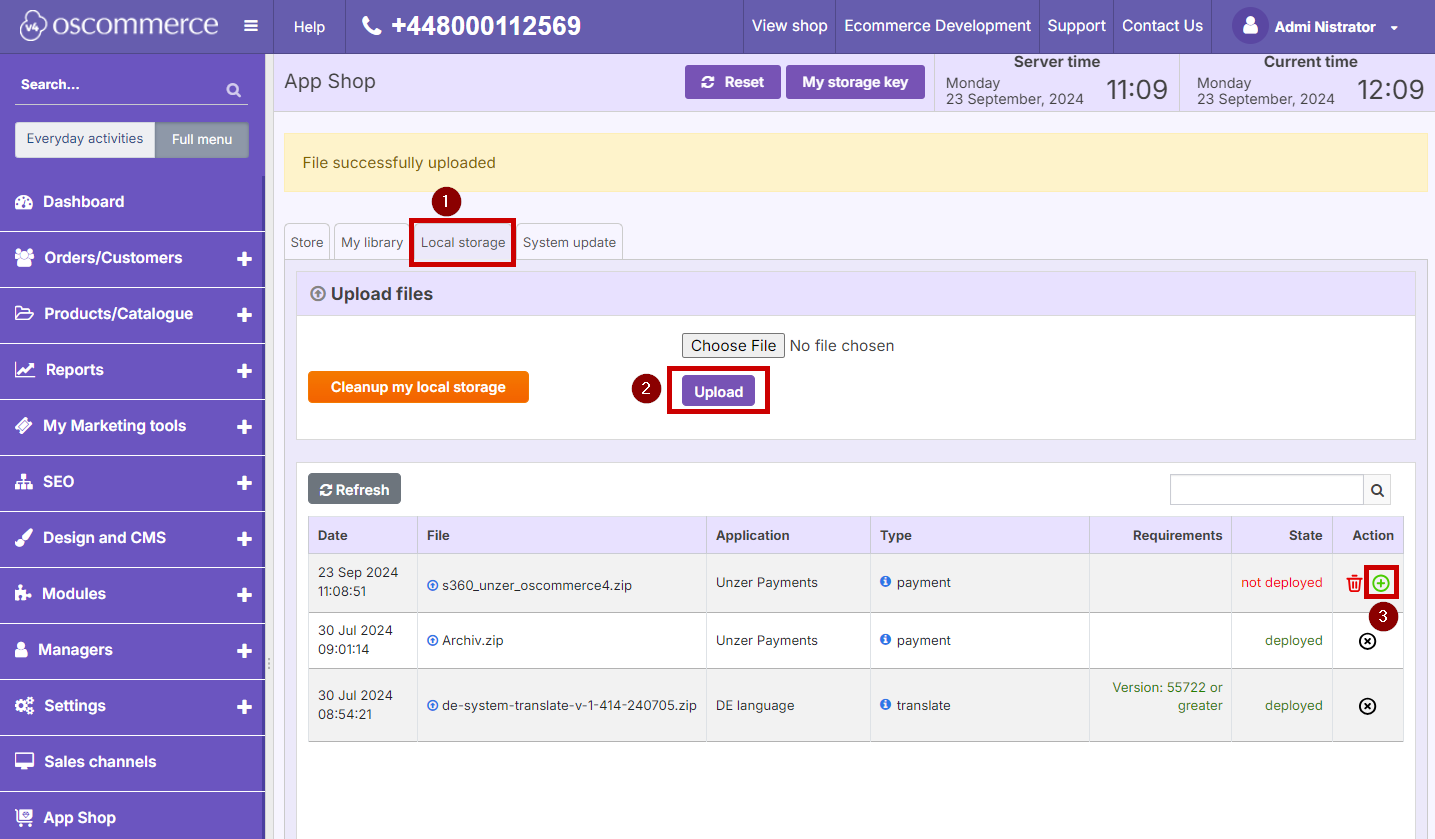Click the table search input field
The image size is (1435, 839).
click(x=1267, y=490)
